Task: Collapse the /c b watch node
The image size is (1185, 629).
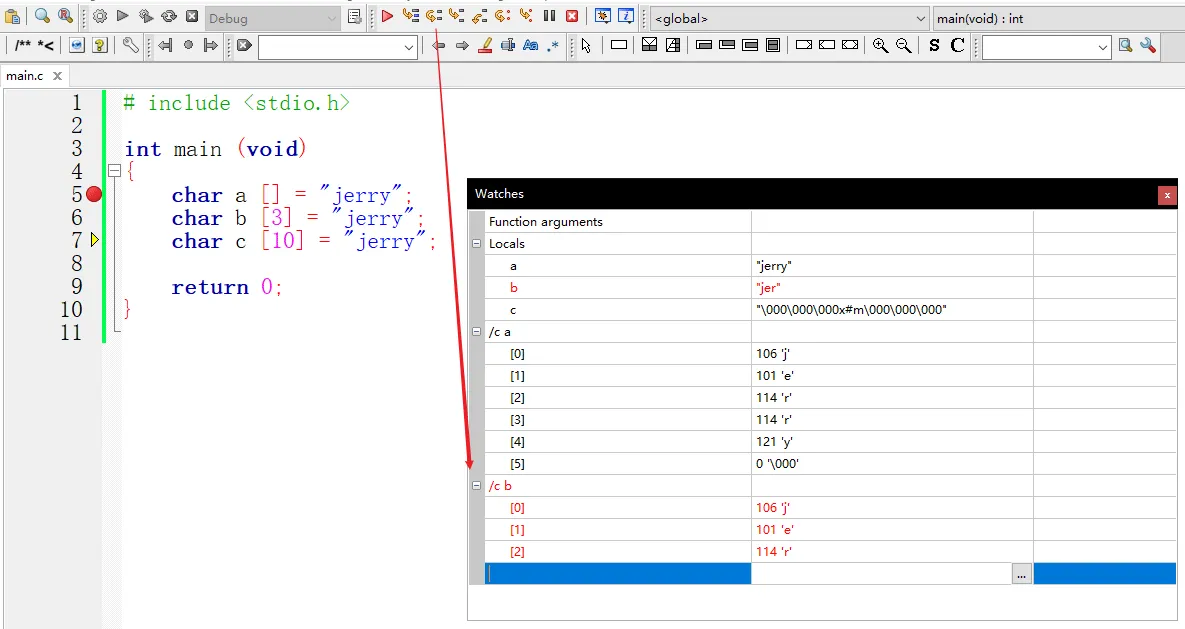Action: pyautogui.click(x=476, y=485)
